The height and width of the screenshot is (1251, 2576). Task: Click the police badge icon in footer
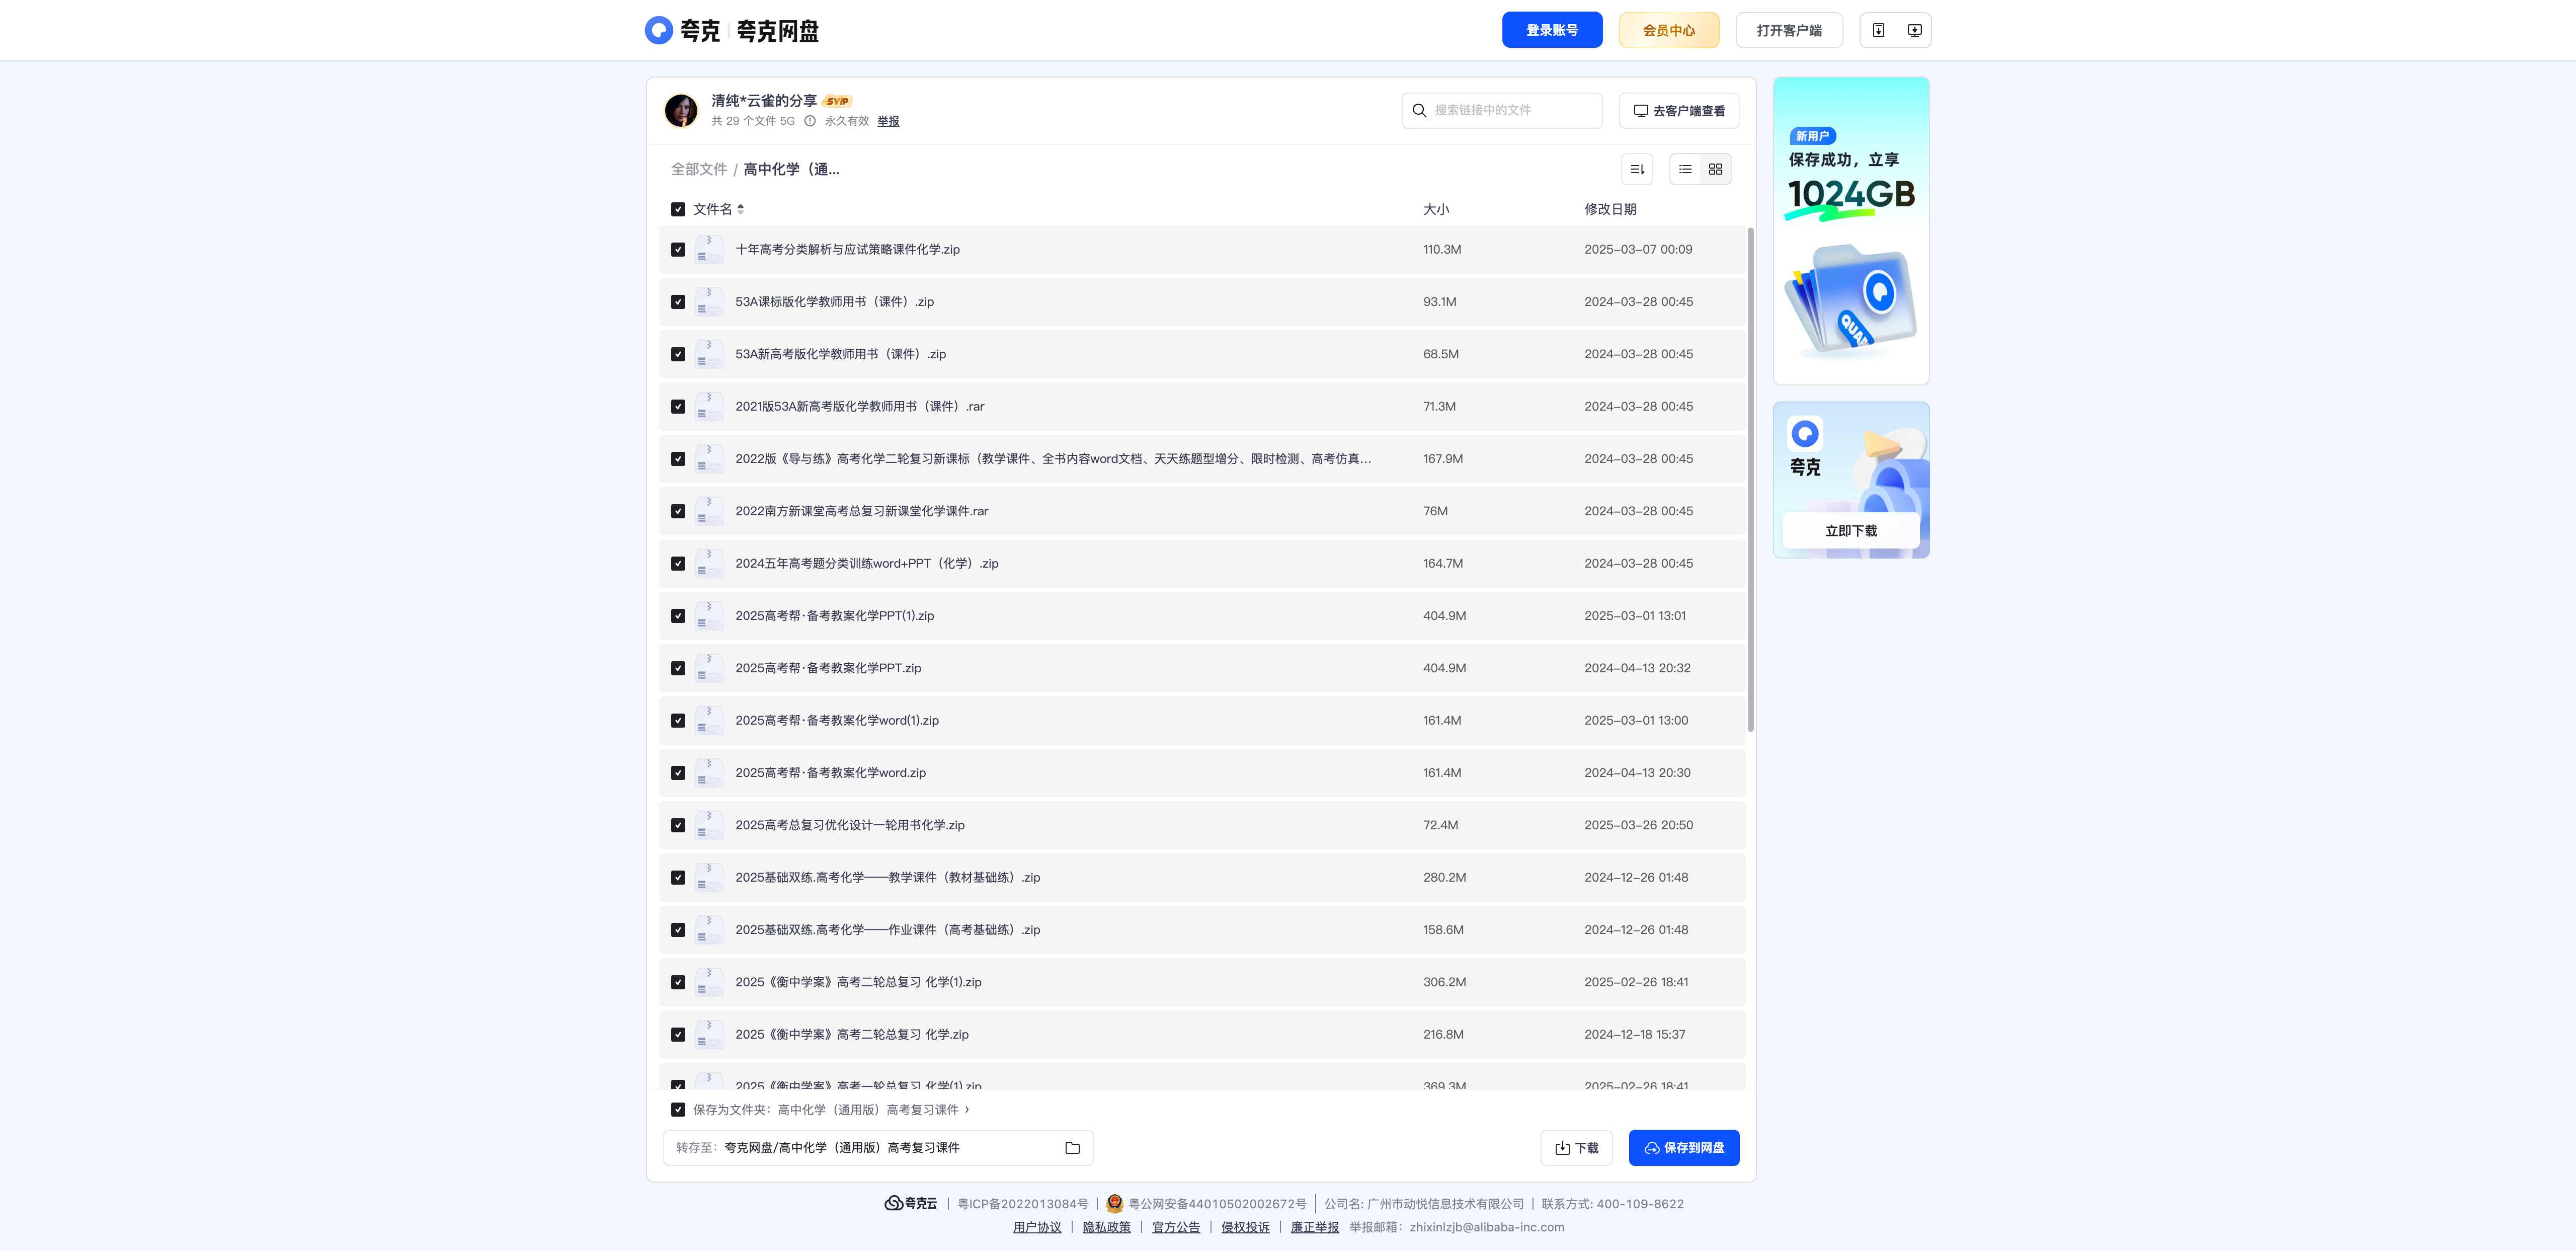(1114, 1203)
